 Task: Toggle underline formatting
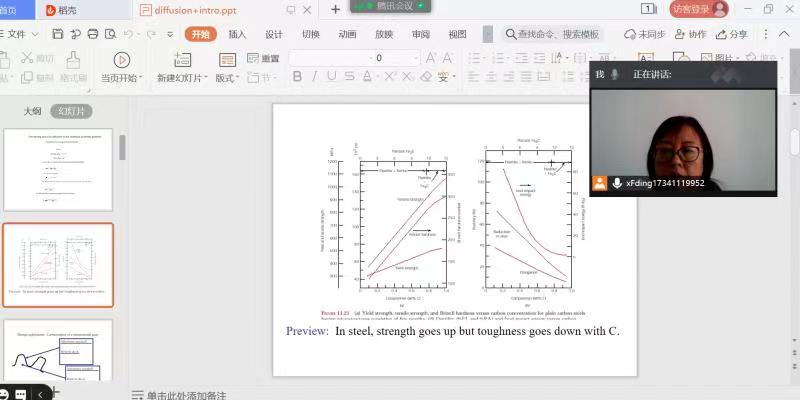point(332,77)
